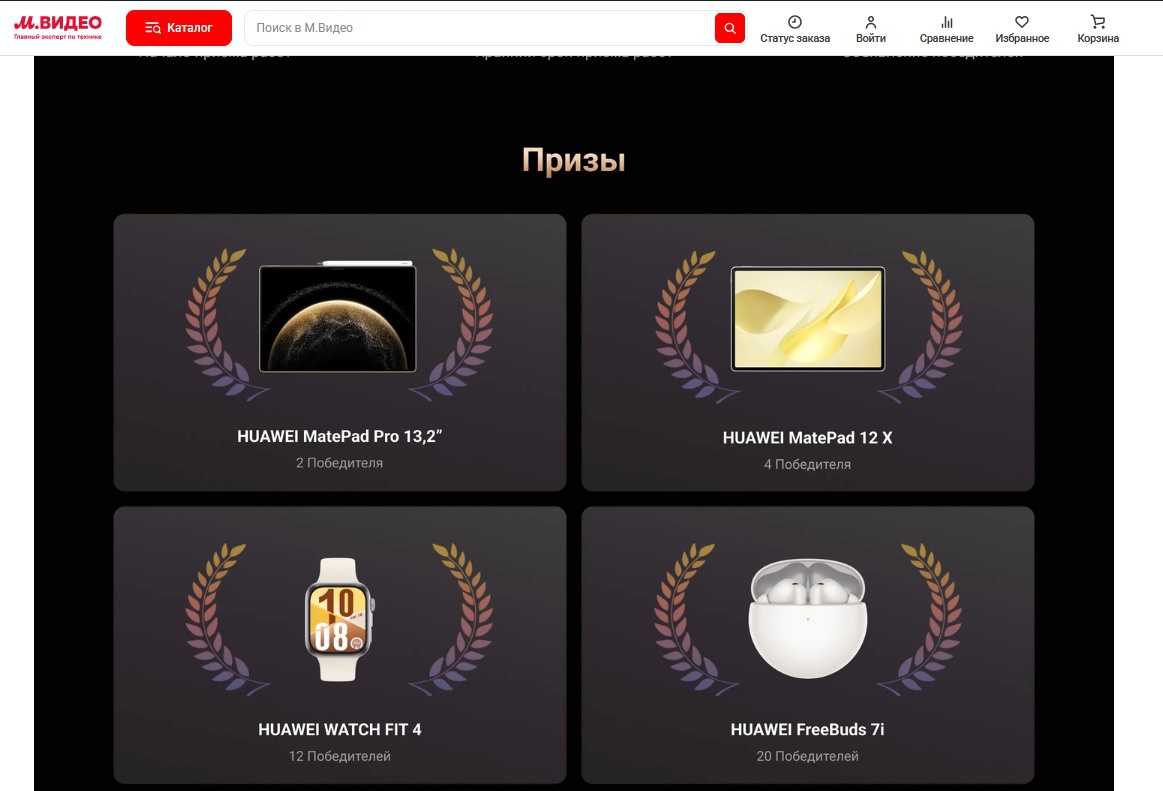
Task: Open the Корзина cart icon
Action: (x=1098, y=21)
